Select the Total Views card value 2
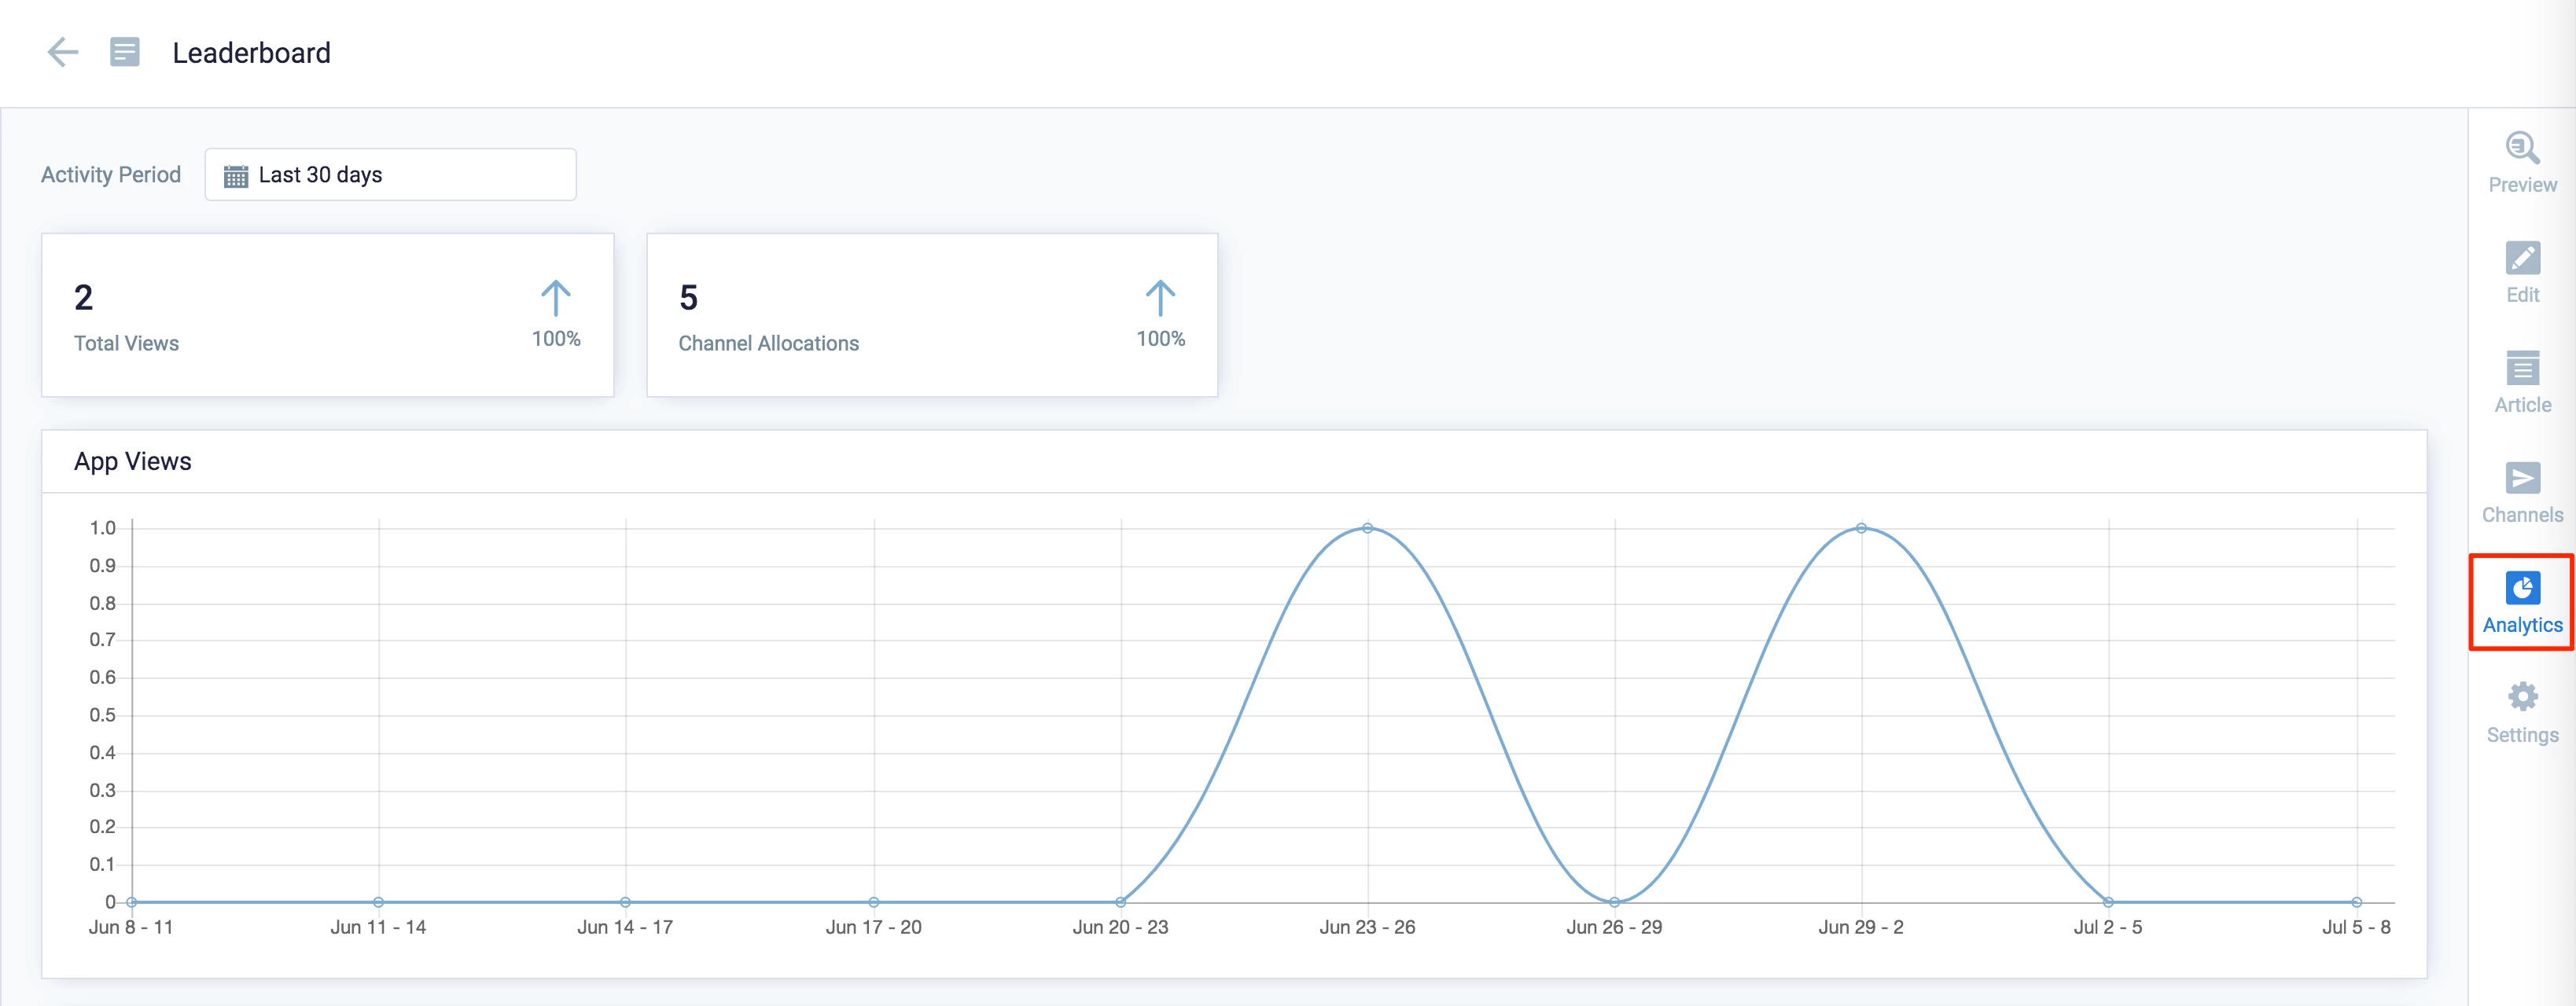This screenshot has width=2576, height=1006. (84, 297)
